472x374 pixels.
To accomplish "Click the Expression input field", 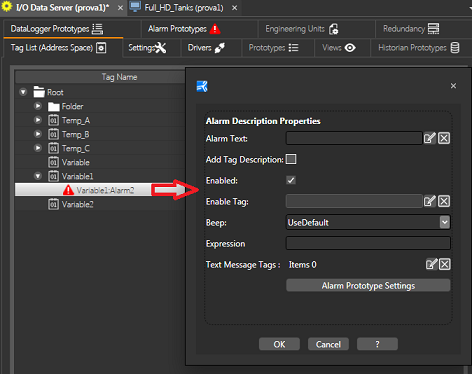I will tap(368, 243).
